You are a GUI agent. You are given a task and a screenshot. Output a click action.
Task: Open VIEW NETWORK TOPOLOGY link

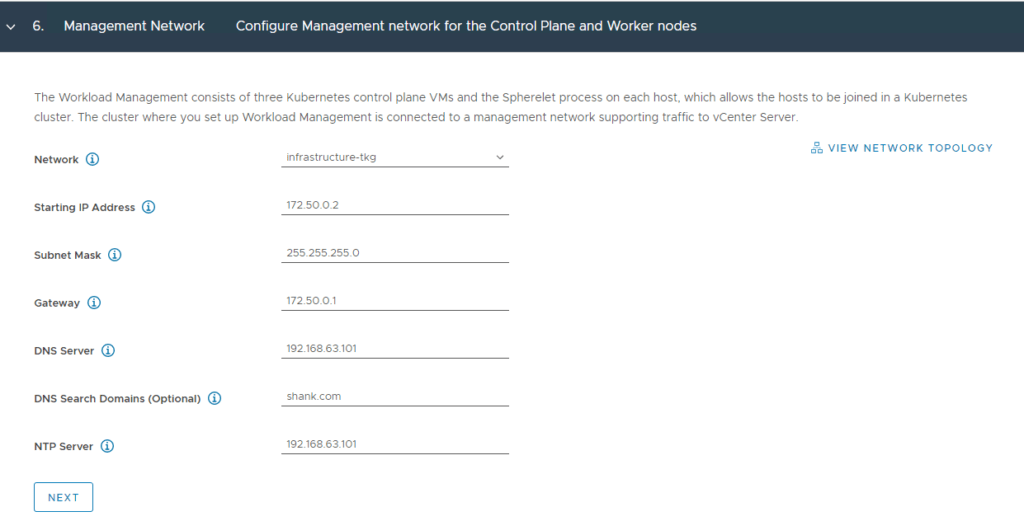pyautogui.click(x=901, y=148)
